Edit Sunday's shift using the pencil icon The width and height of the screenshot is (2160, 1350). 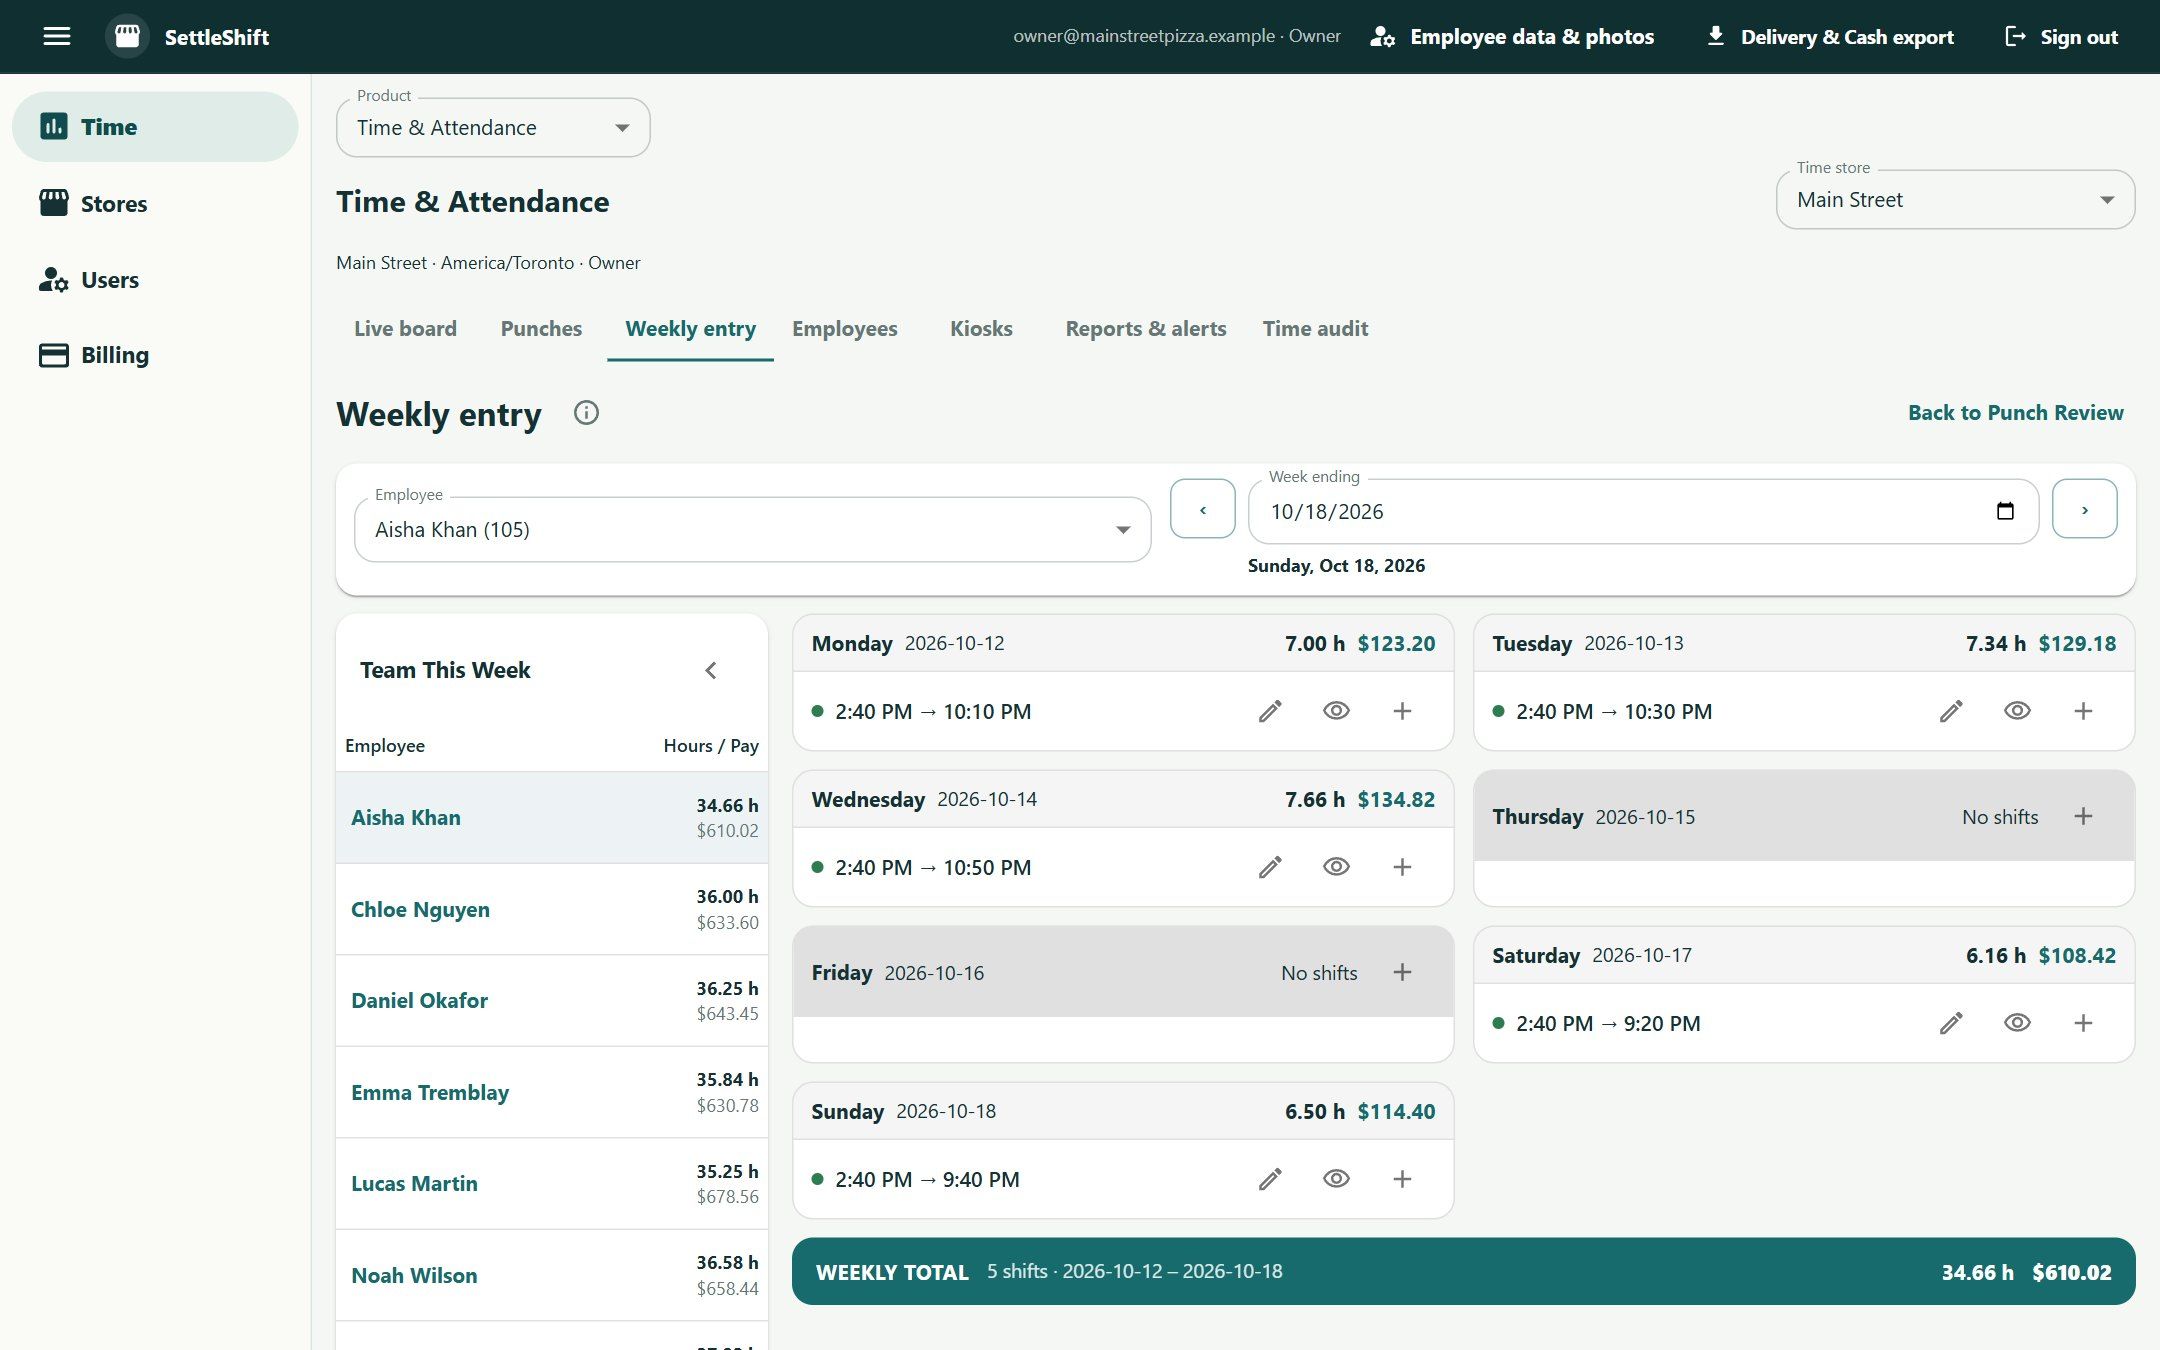tap(1270, 1179)
